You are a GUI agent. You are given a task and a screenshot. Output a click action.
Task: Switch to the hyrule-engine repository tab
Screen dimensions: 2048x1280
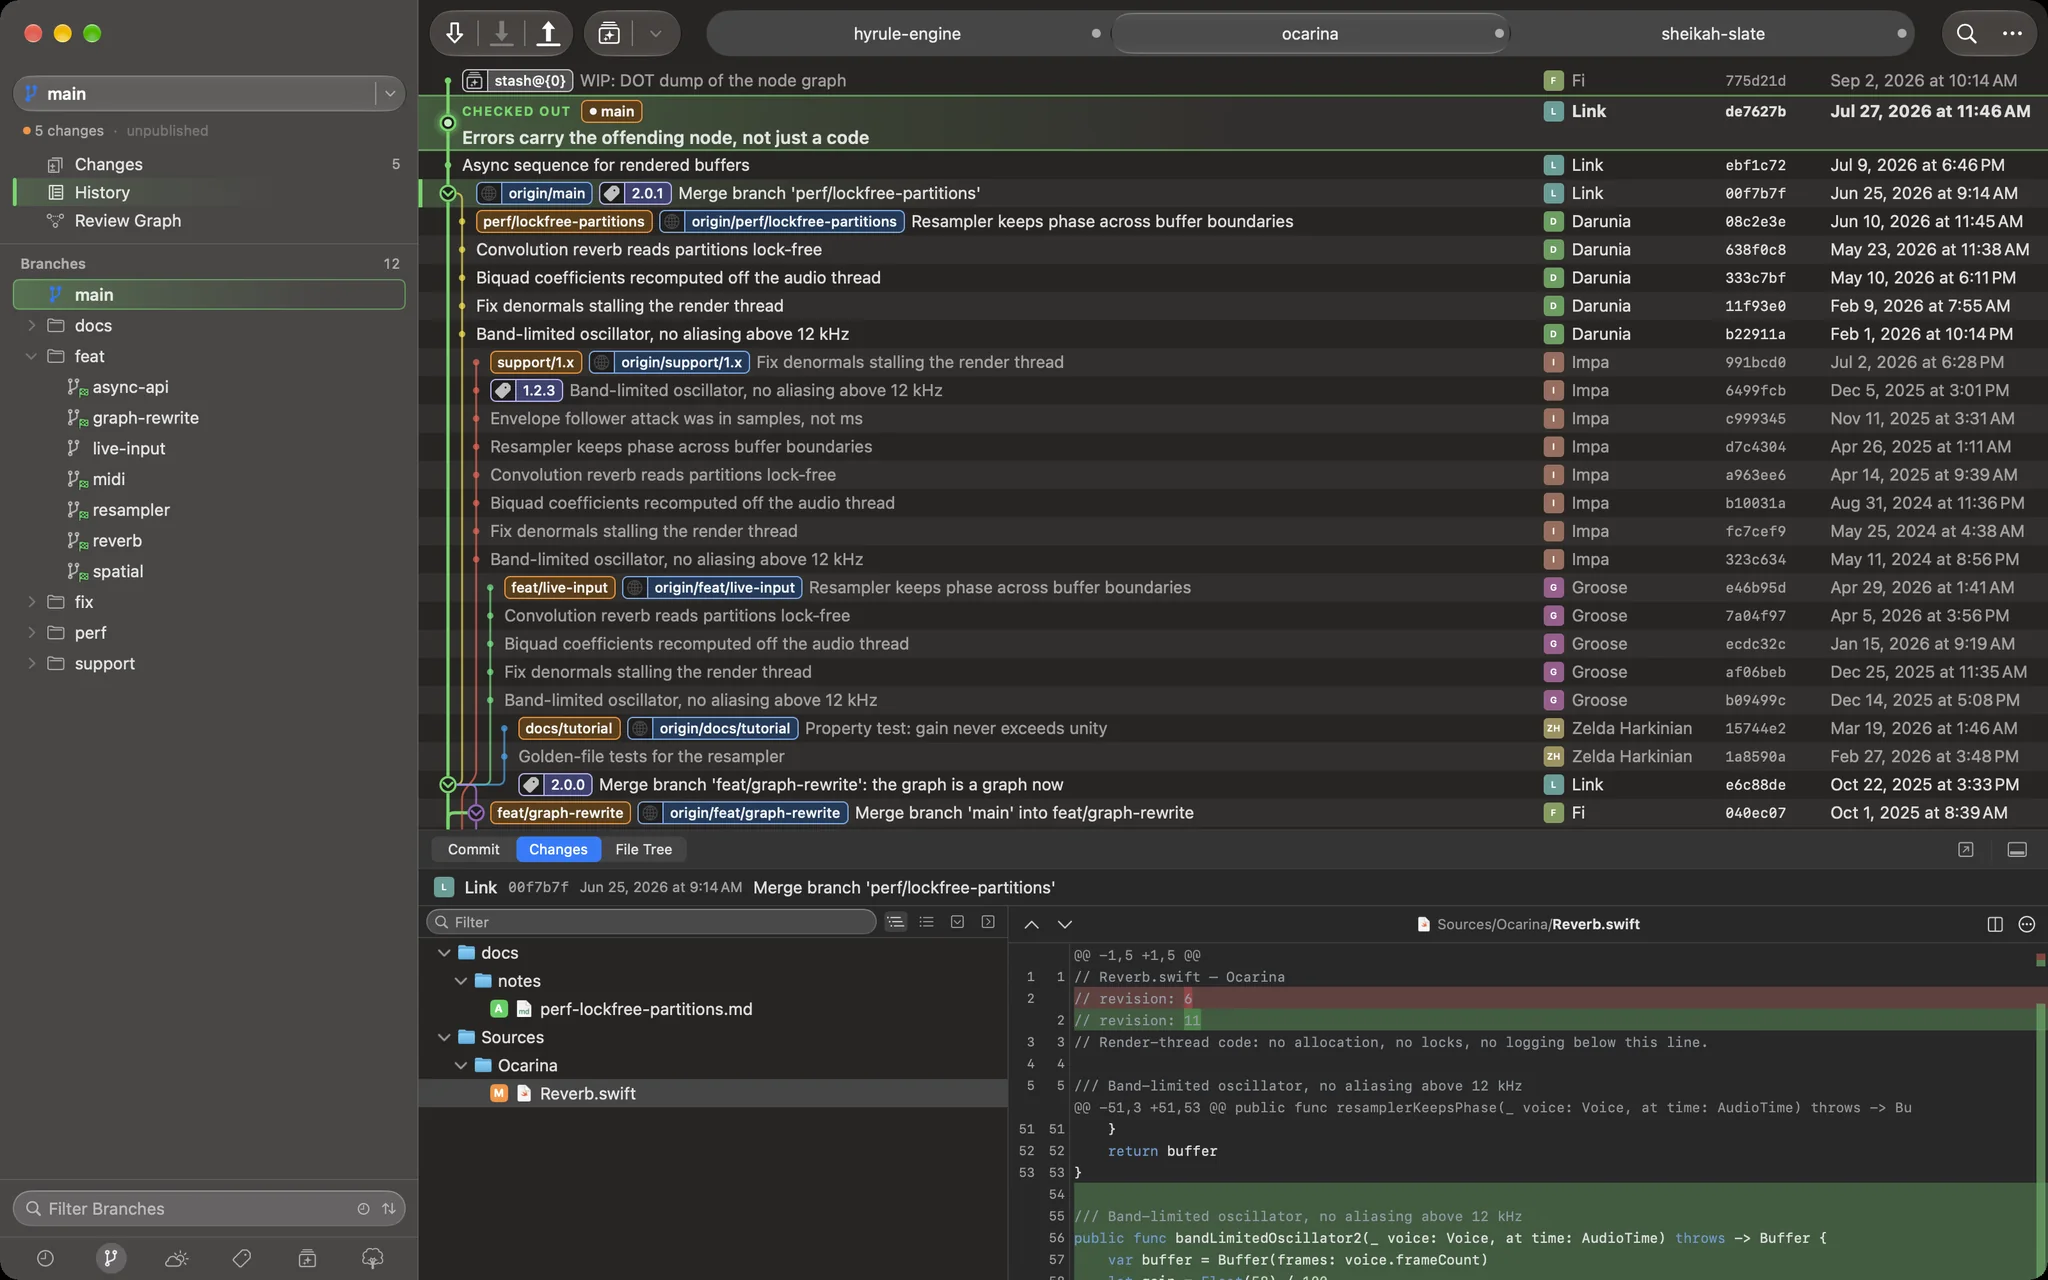907,33
